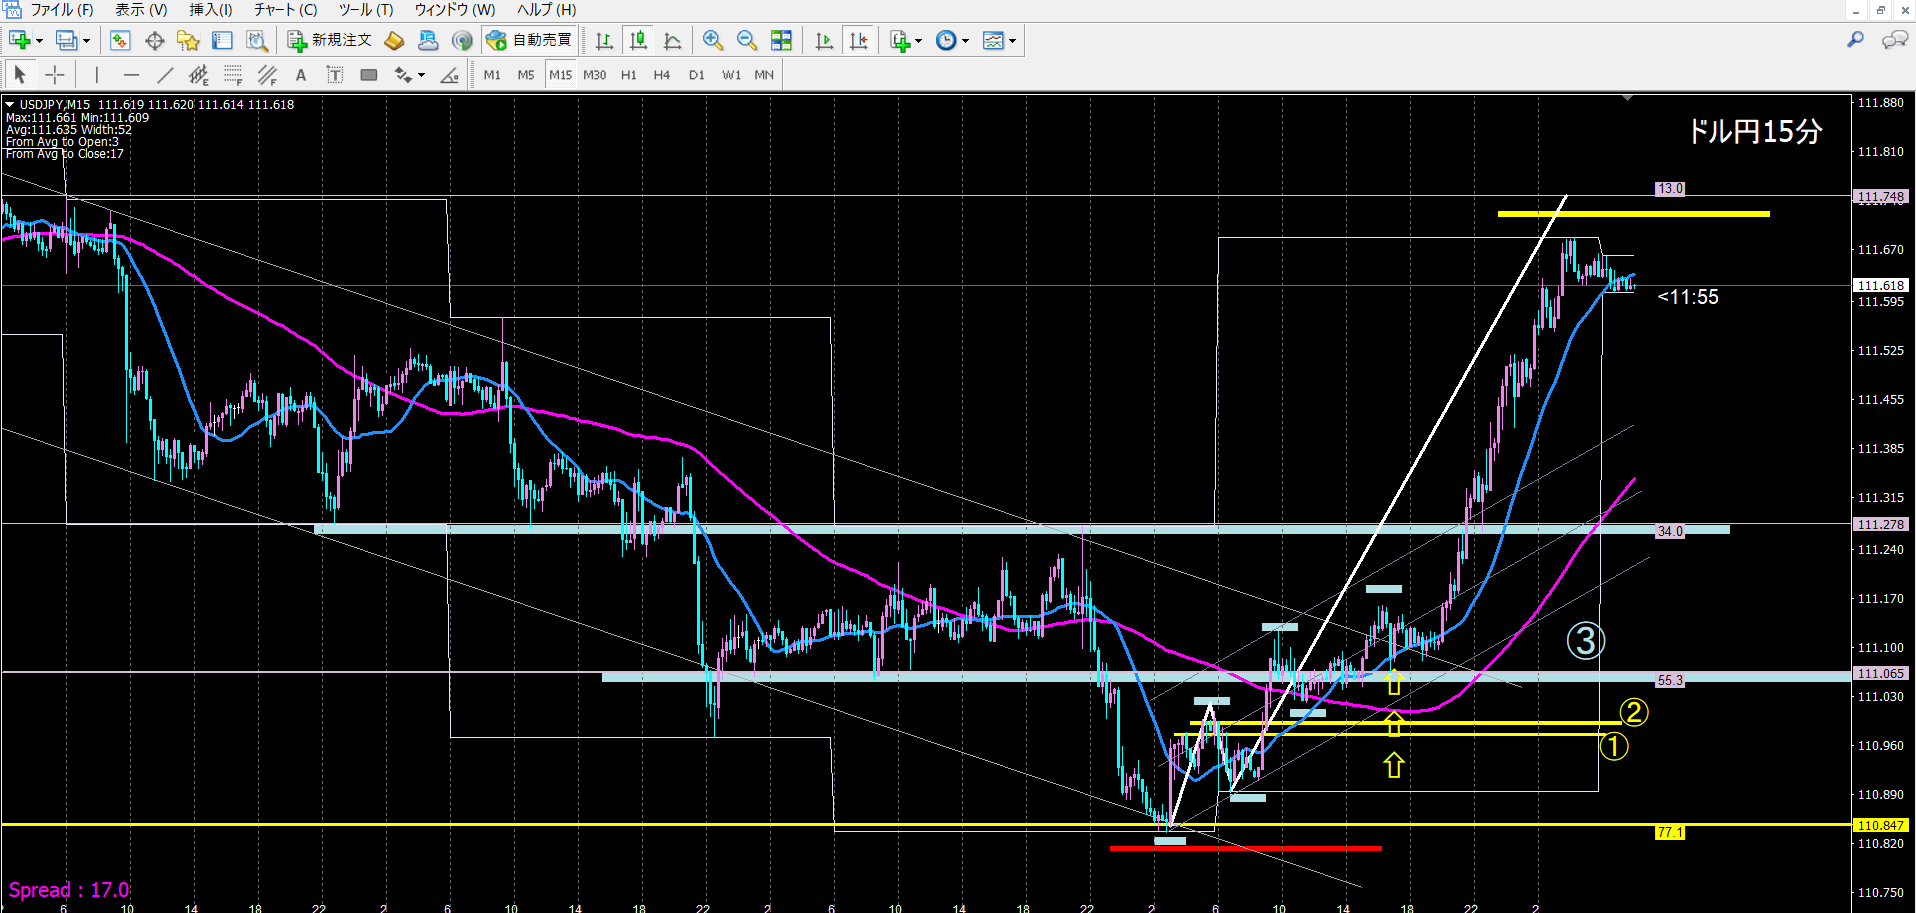1916x913 pixels.
Task: Open the 表示 (V) menu
Action: [141, 10]
